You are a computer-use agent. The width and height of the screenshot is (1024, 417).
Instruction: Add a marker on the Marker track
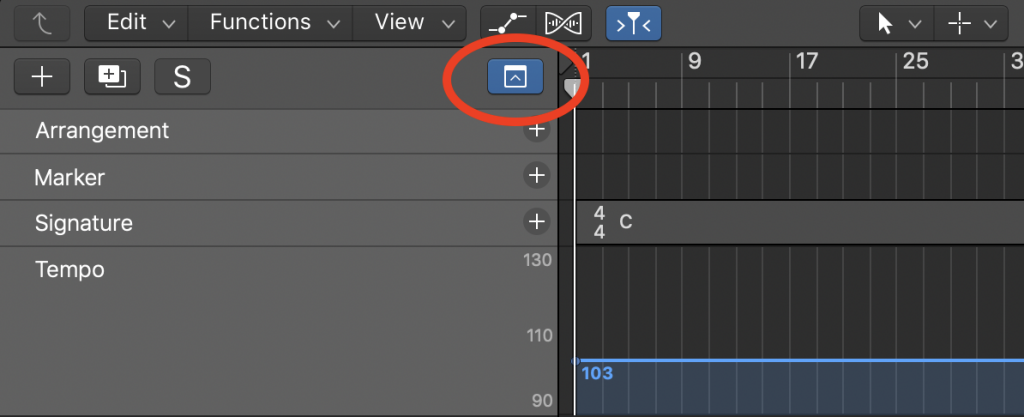(x=536, y=176)
